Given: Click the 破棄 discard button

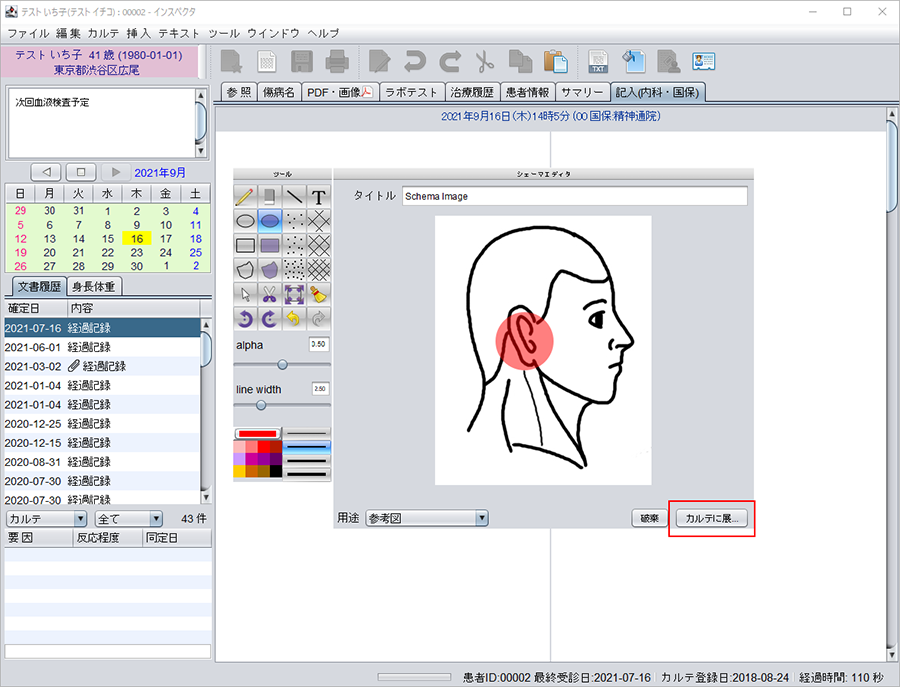Looking at the screenshot, I should pyautogui.click(x=650, y=518).
